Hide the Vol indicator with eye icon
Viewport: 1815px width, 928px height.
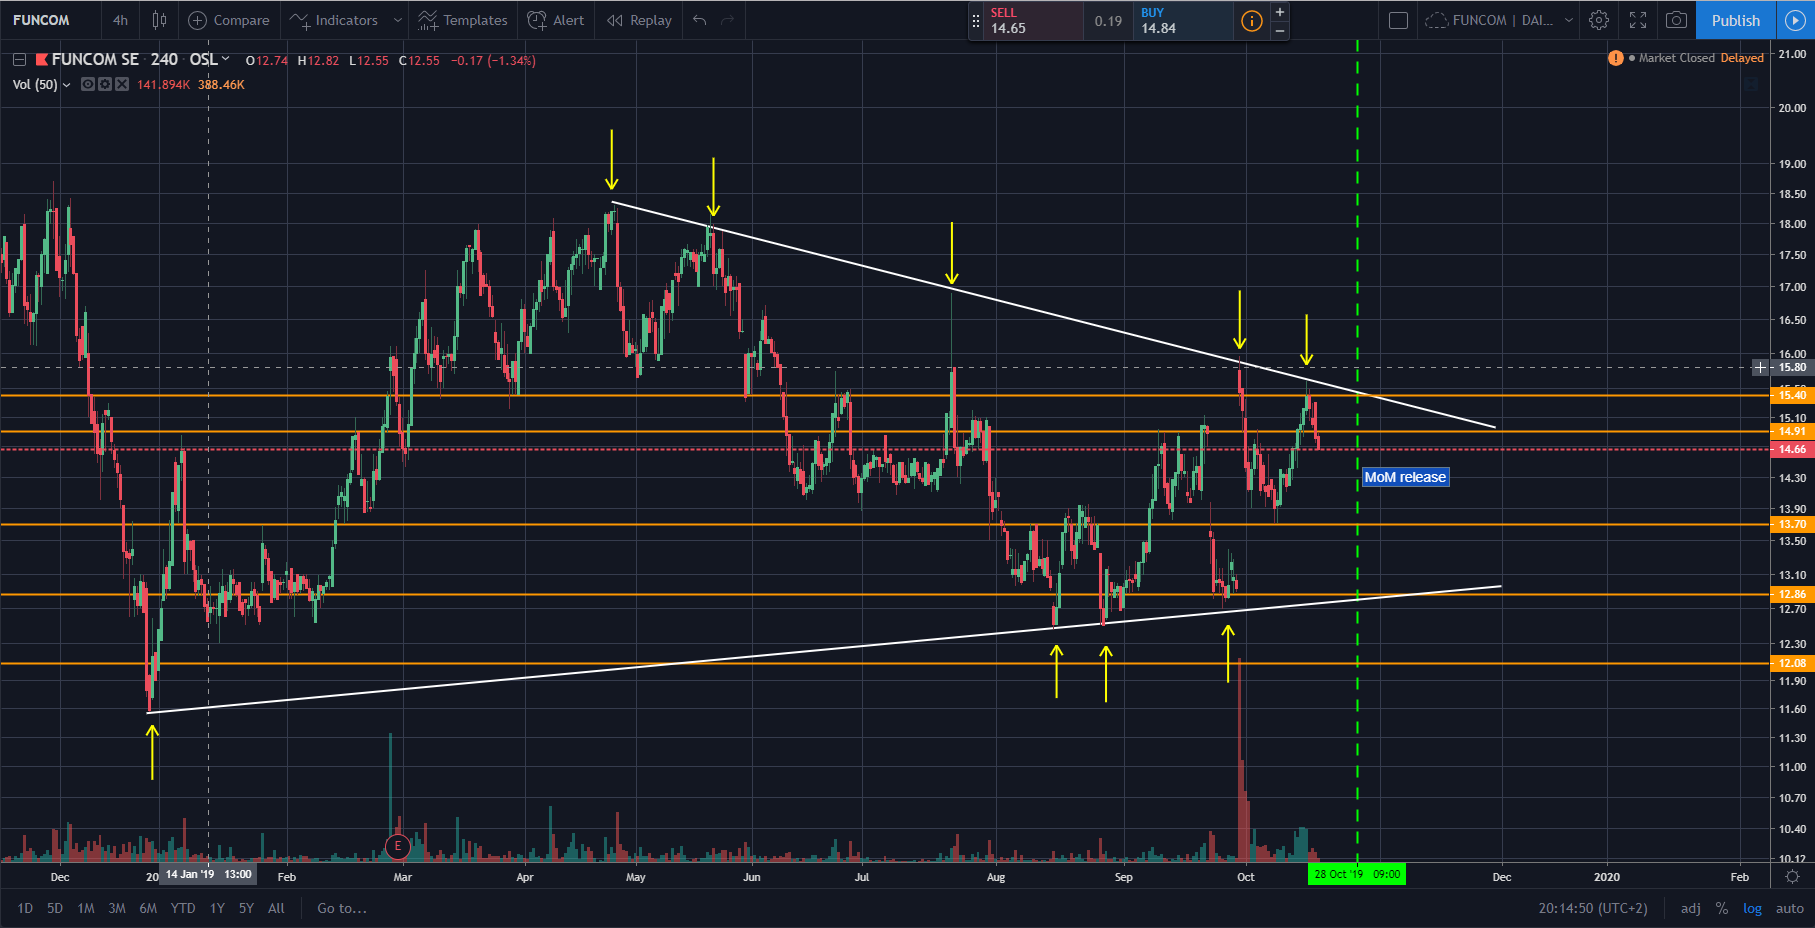88,84
